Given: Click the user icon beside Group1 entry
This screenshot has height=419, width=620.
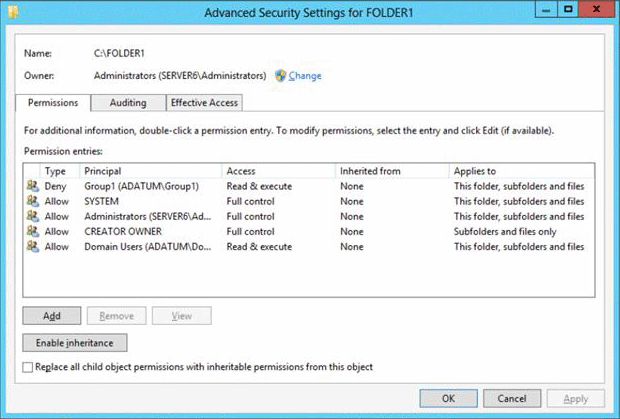Looking at the screenshot, I should [31, 186].
